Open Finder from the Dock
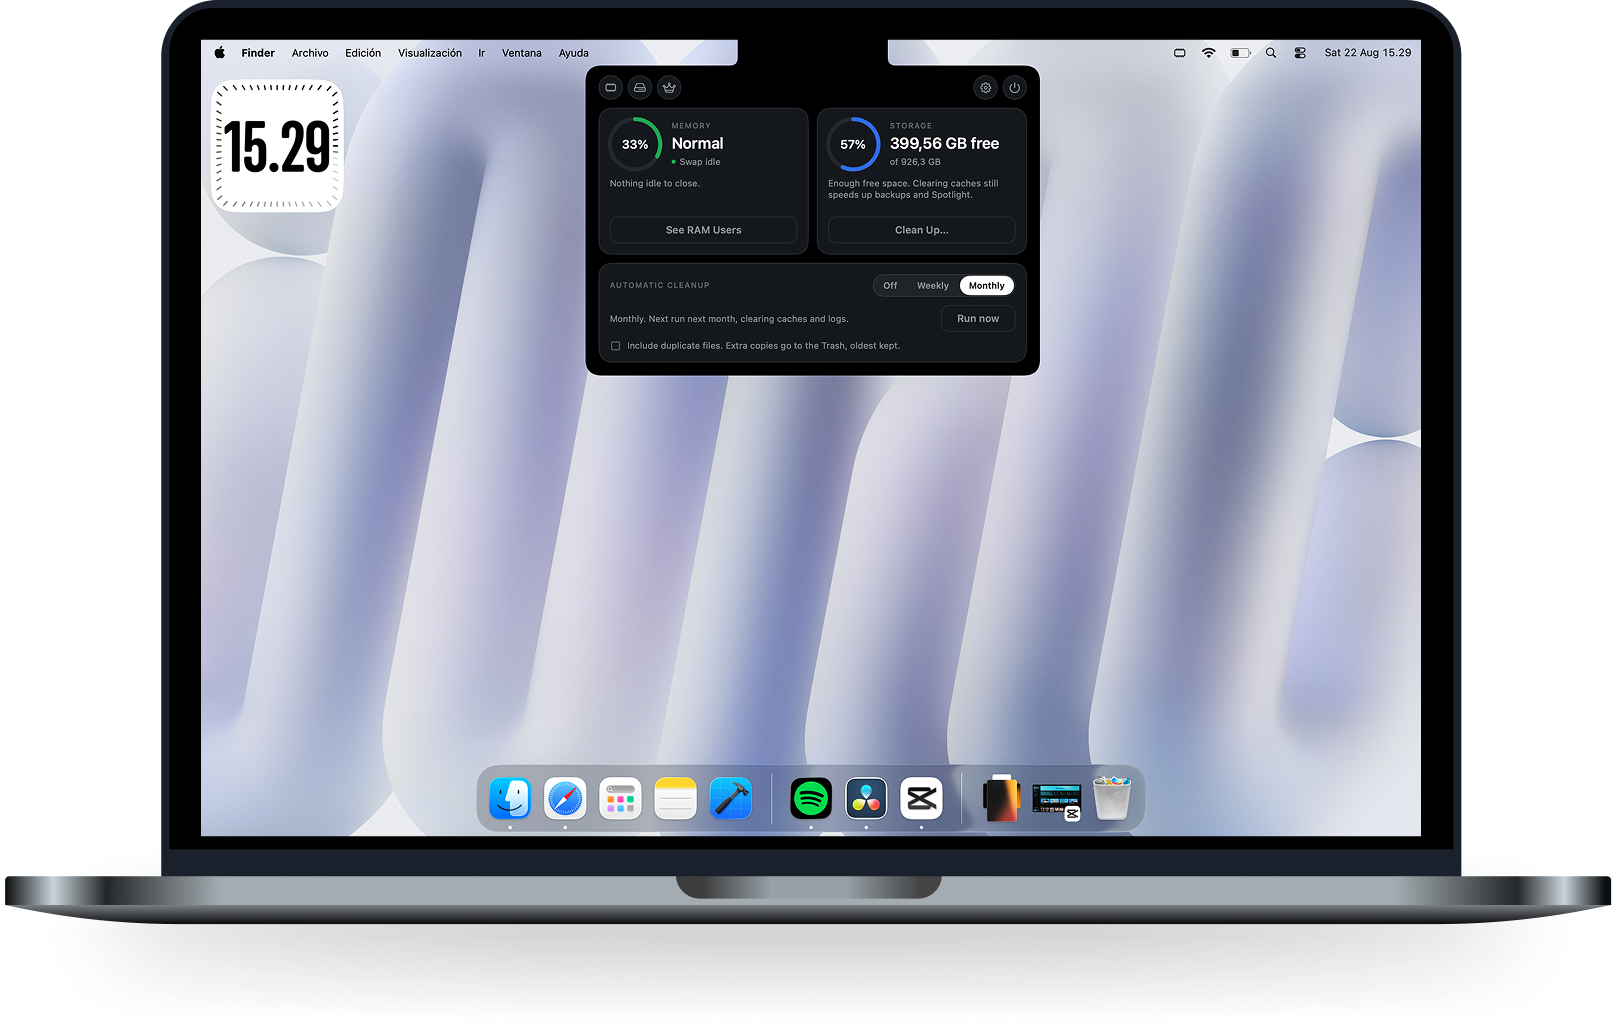This screenshot has width=1618, height=1030. tap(510, 799)
